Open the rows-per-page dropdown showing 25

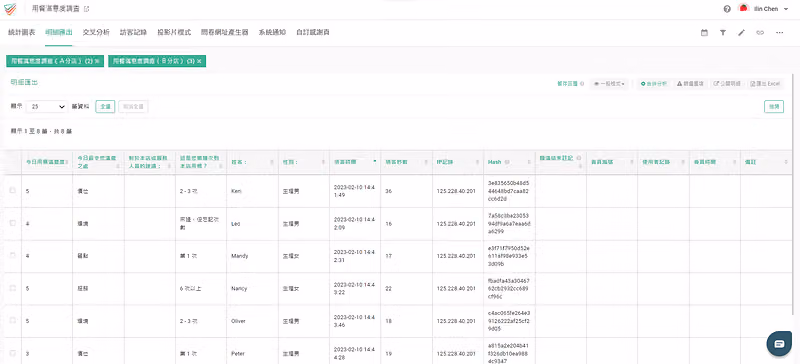(46, 107)
